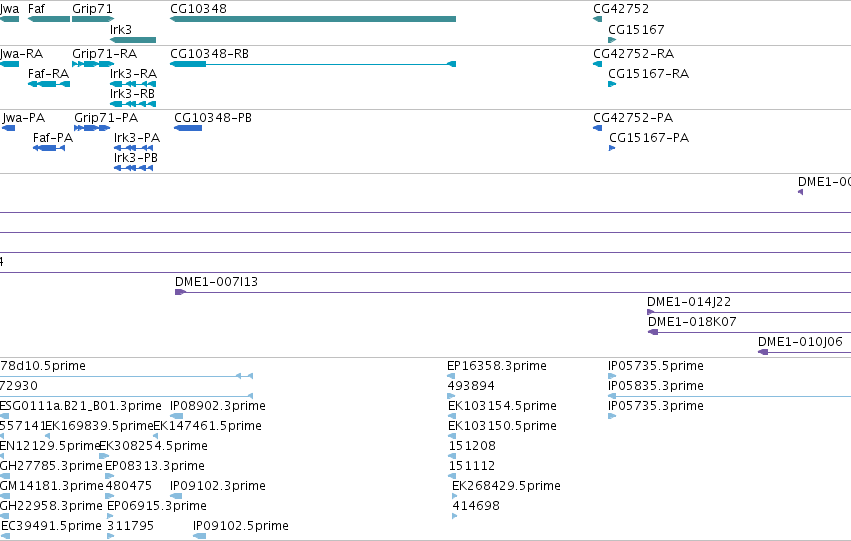Click the IP05835.3prime EST label
Viewport: 851px width, 541px height.
[656, 386]
